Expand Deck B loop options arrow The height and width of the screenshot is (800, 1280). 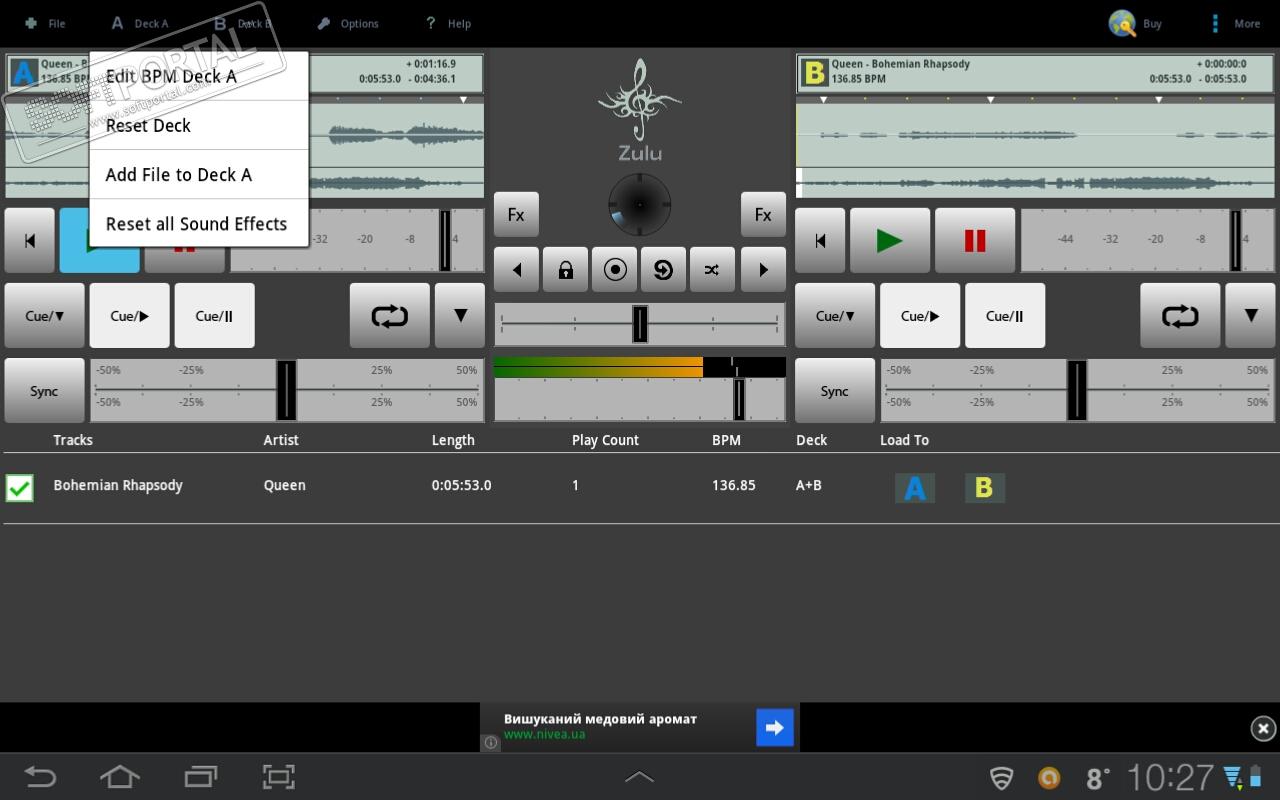tap(1250, 316)
